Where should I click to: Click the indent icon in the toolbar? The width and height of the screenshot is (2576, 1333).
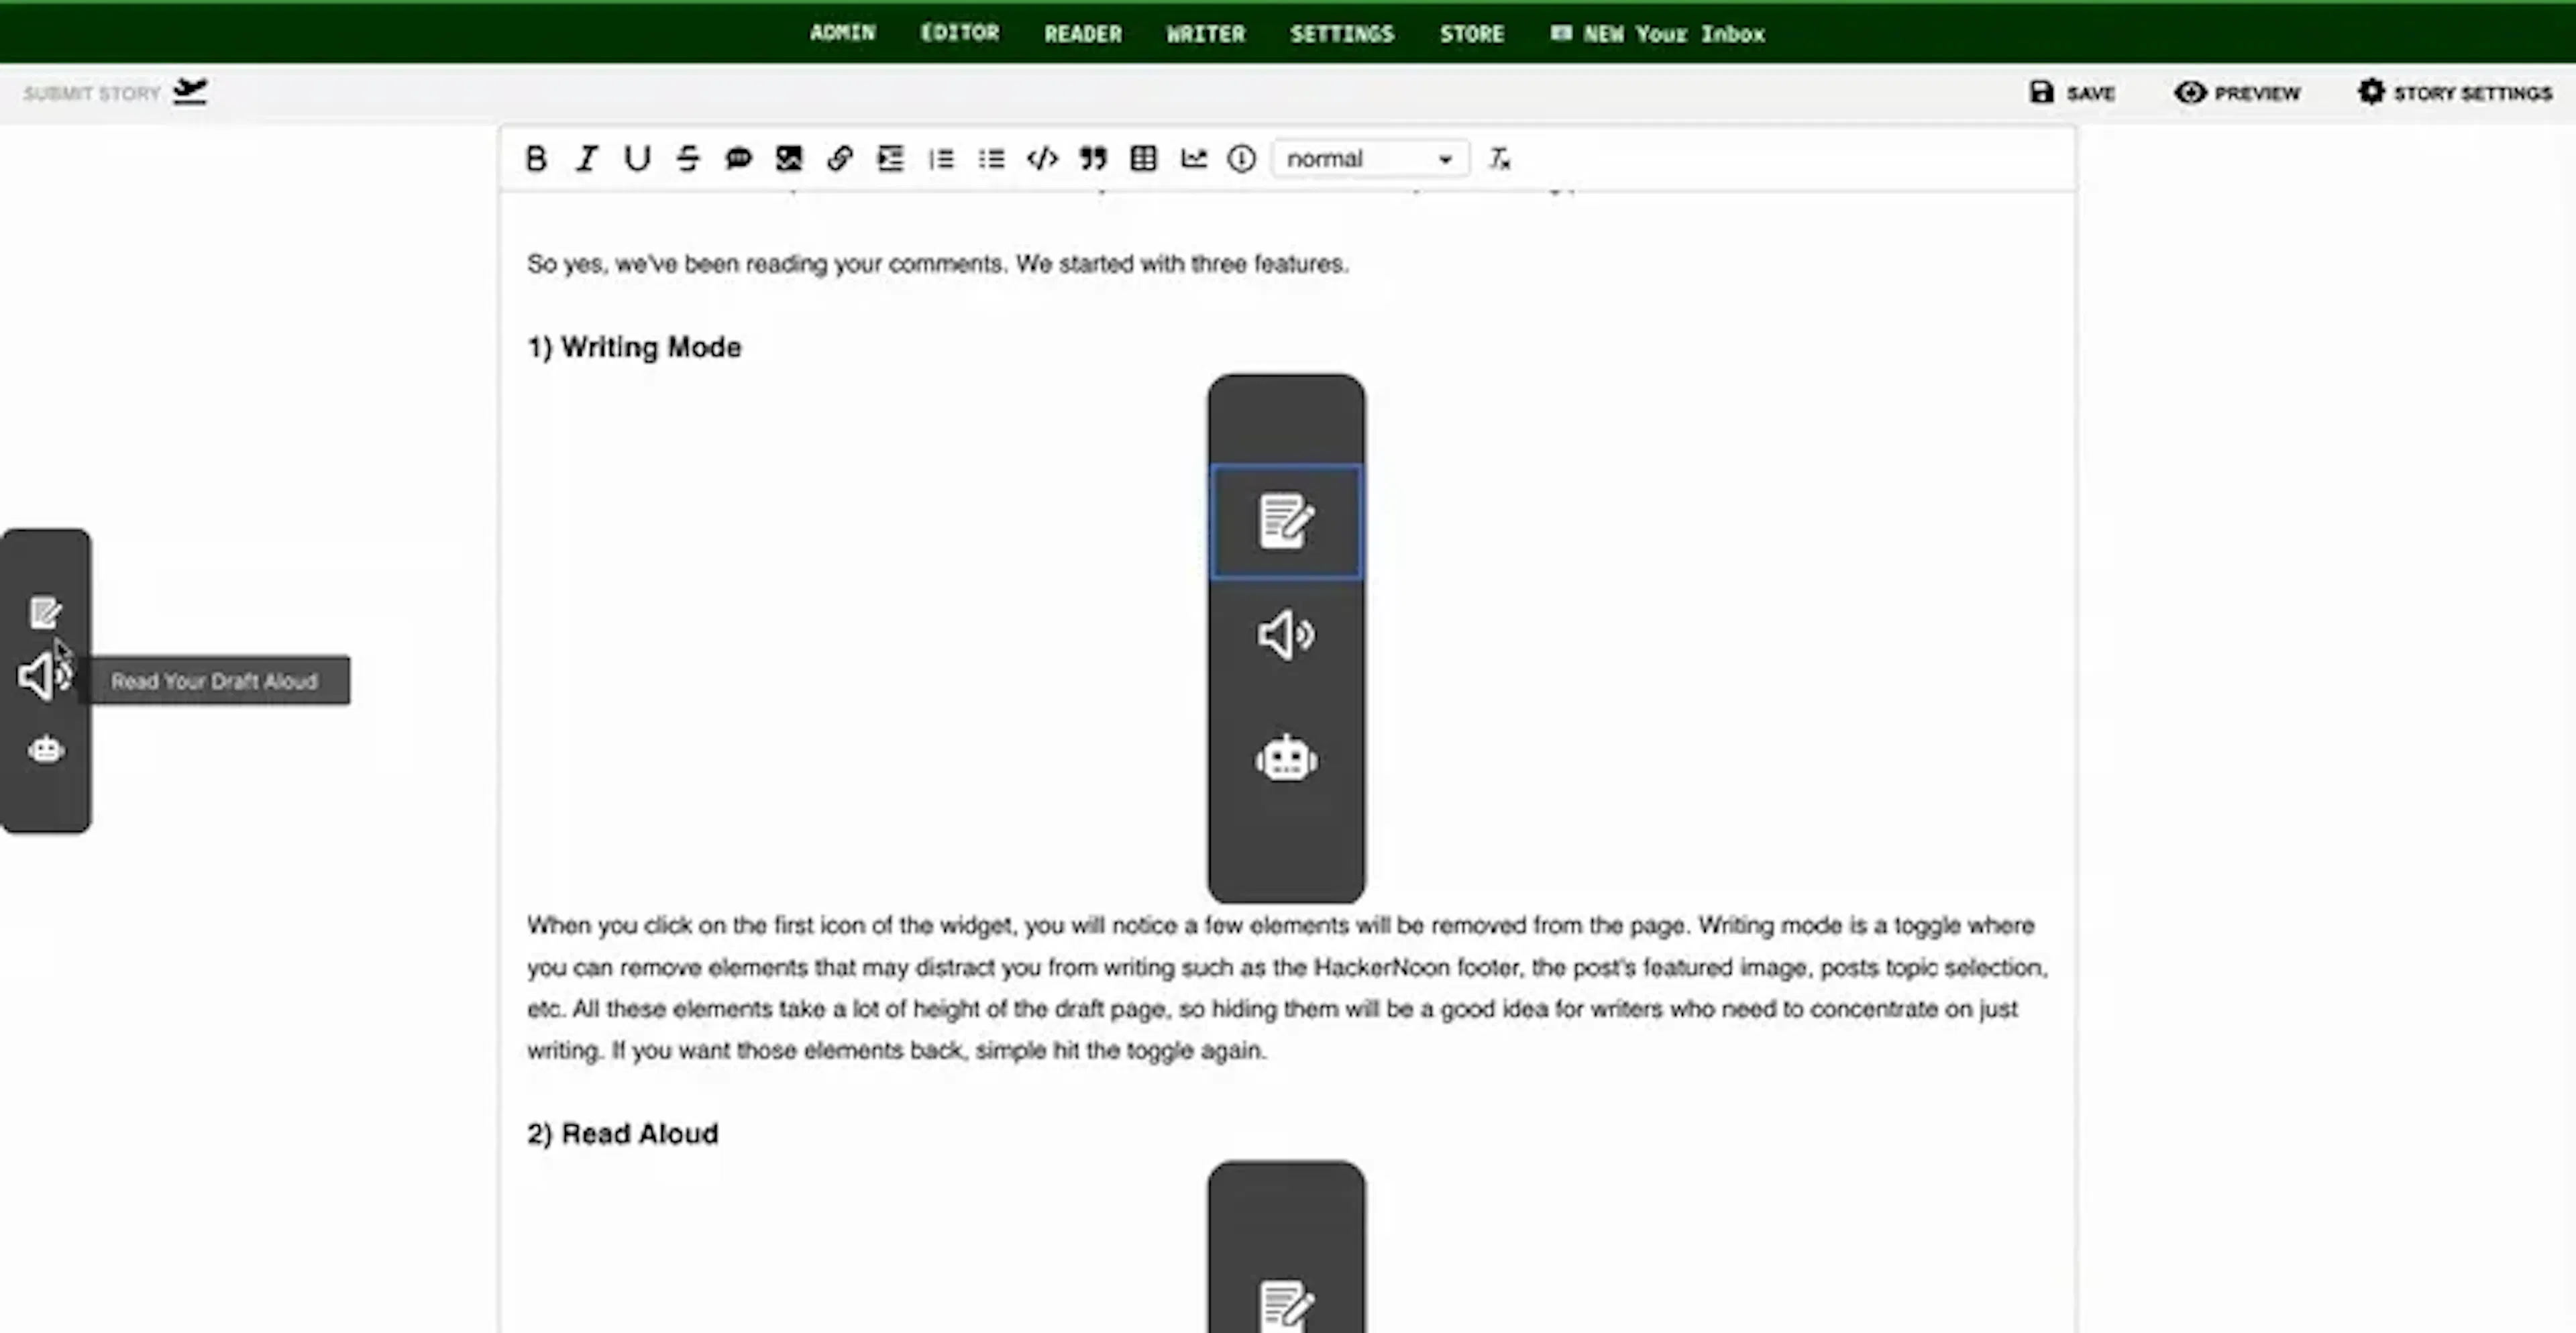(890, 158)
